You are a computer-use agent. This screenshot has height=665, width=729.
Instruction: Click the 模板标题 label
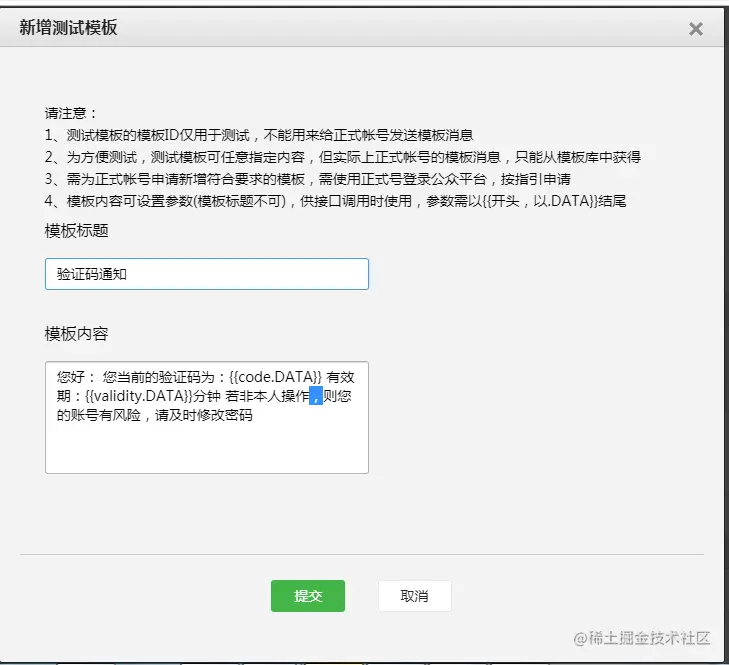coord(77,231)
